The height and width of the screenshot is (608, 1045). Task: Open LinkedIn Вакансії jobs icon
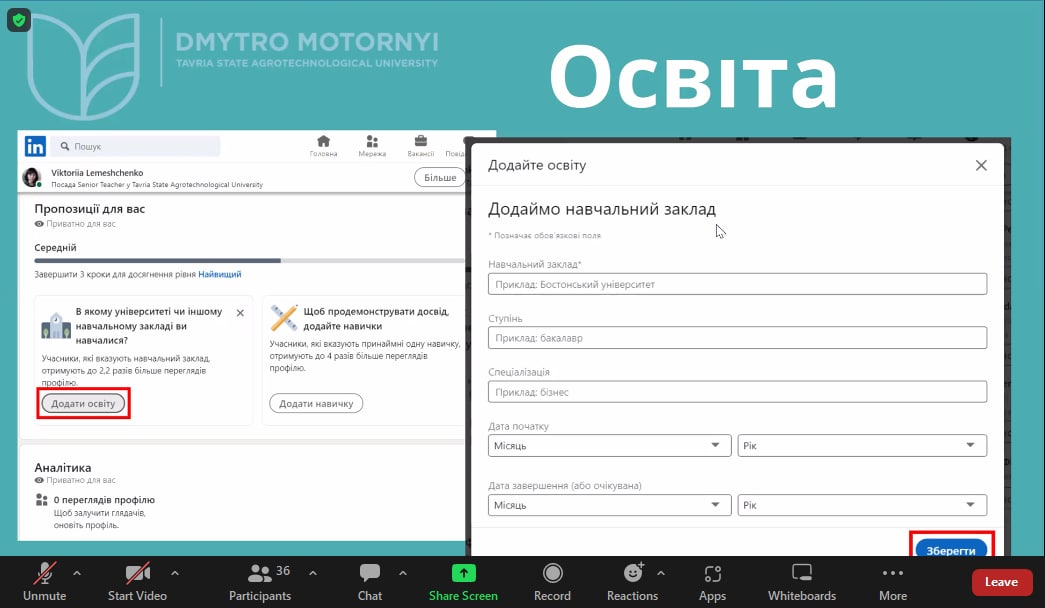coord(421,146)
